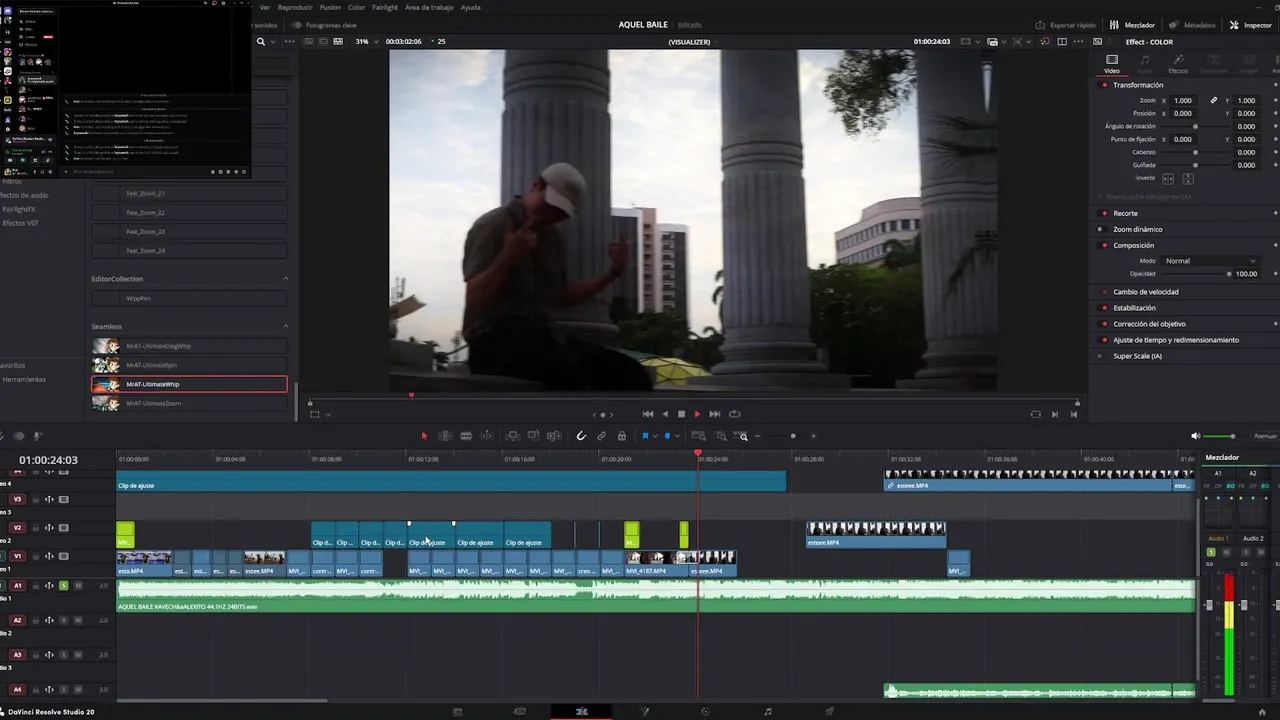This screenshot has width=1280, height=720.
Task: Open the Fusion menu
Action: pyautogui.click(x=330, y=7)
